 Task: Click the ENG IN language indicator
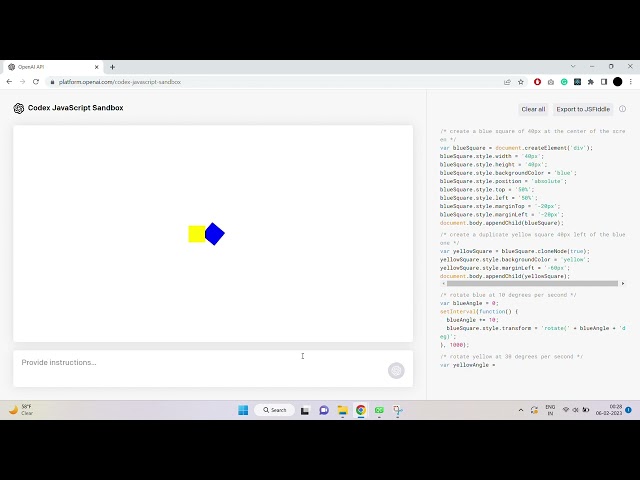coord(550,410)
